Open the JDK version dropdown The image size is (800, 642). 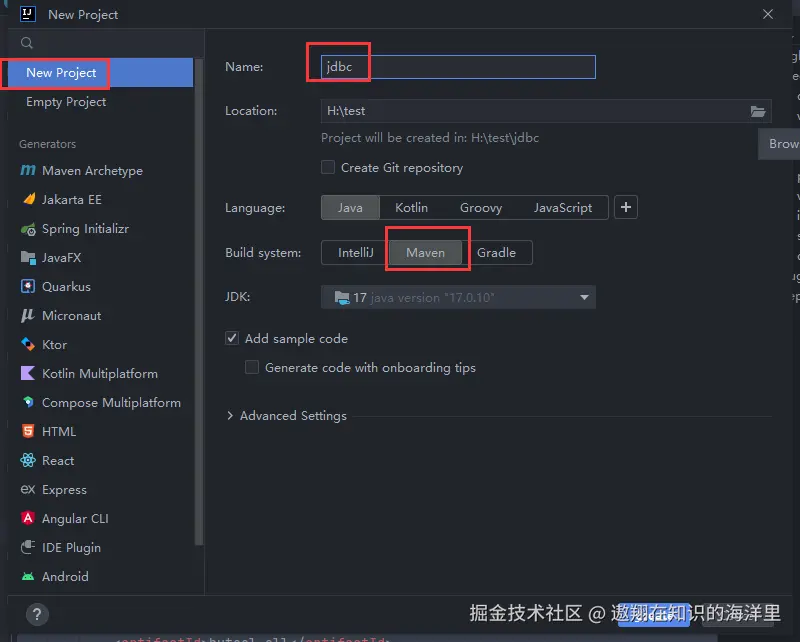coord(458,297)
